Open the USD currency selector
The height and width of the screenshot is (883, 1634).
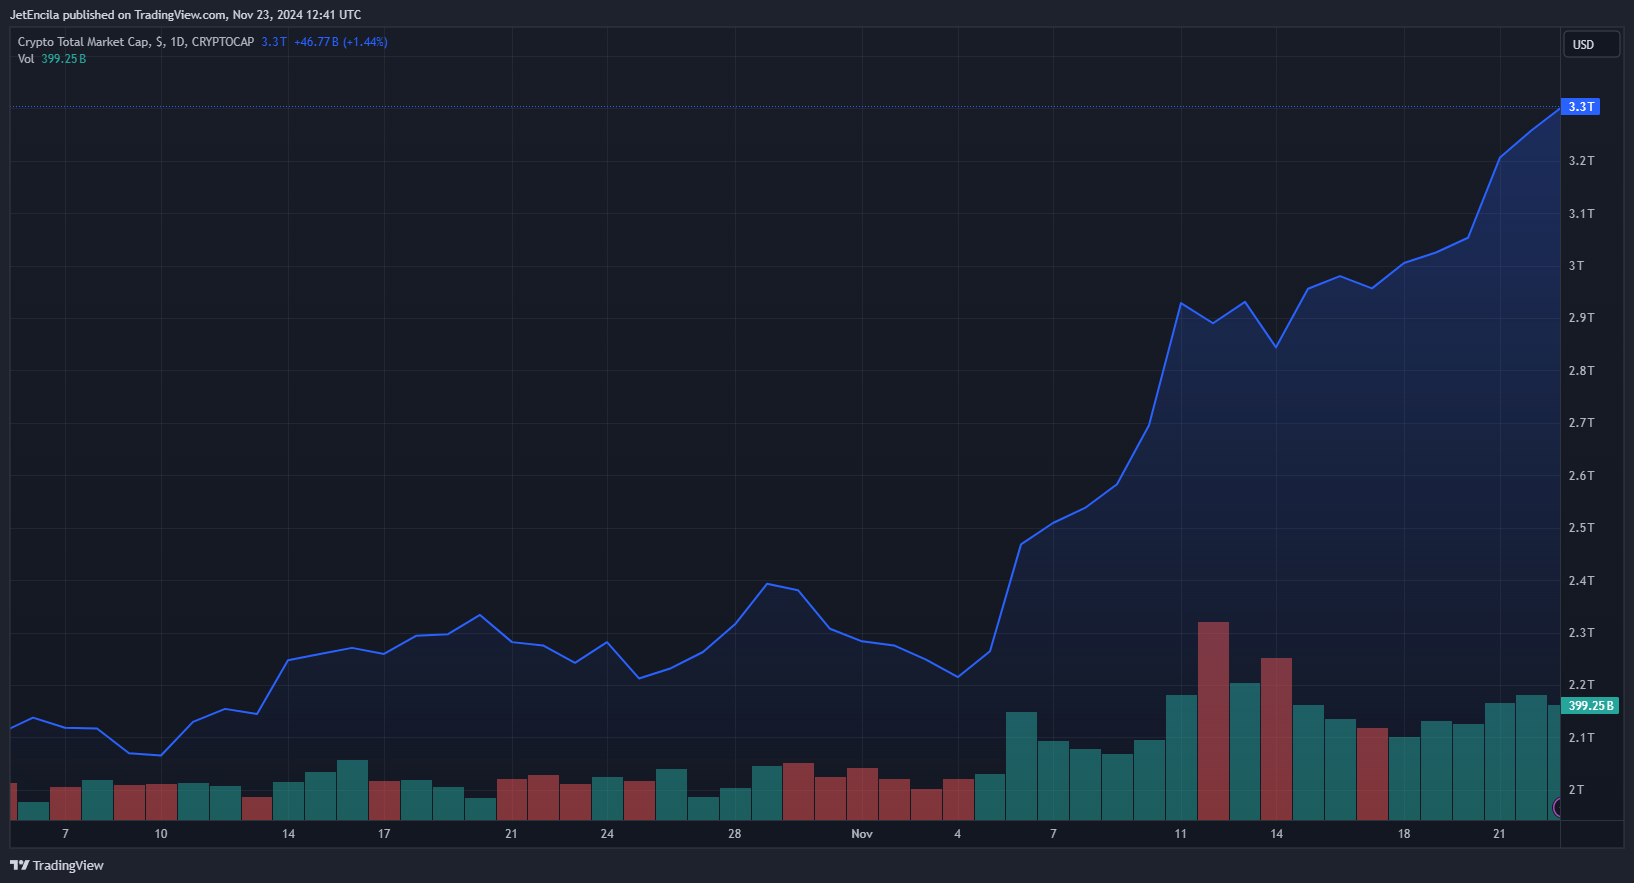coord(1591,44)
